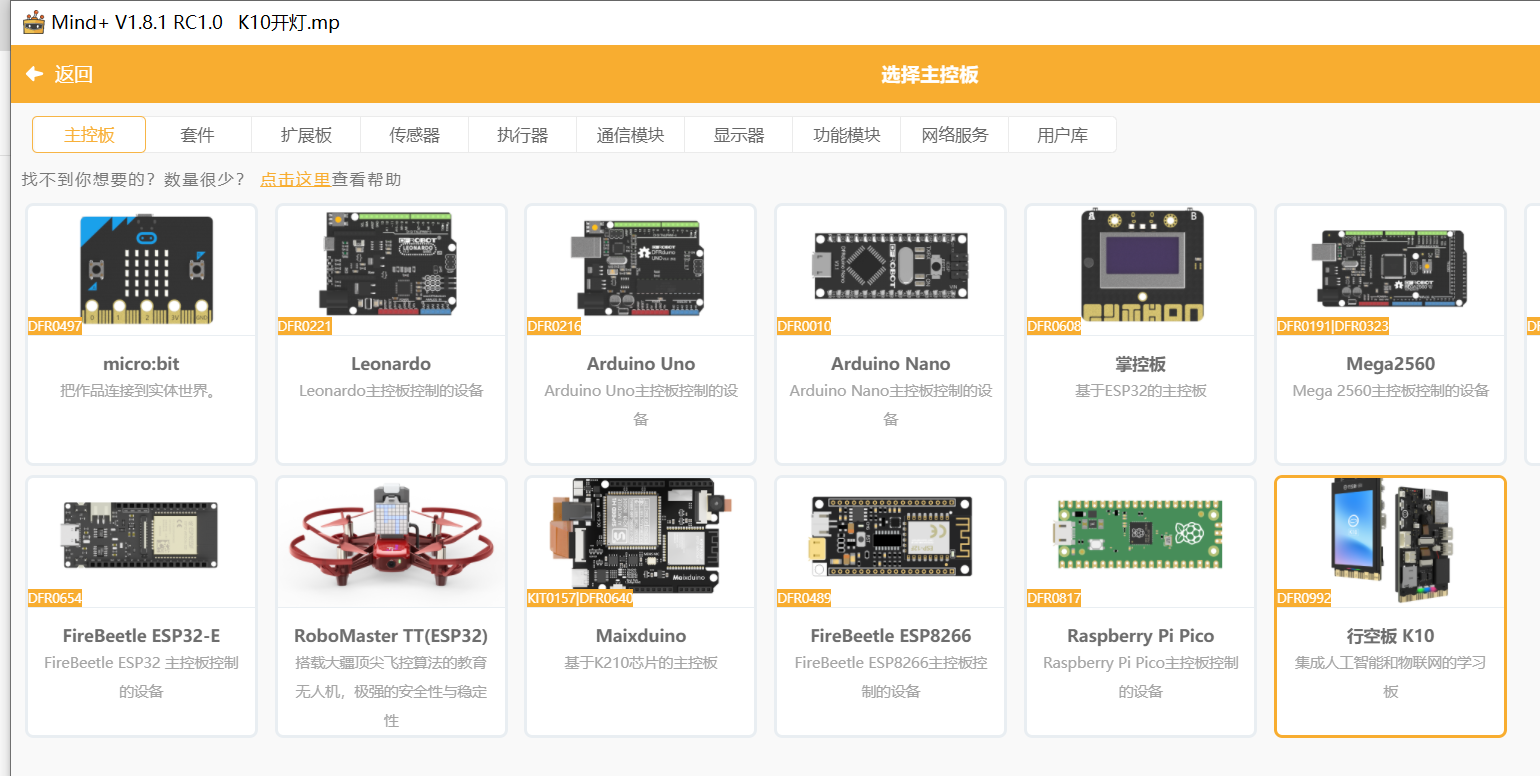Image resolution: width=1540 pixels, height=776 pixels.
Task: Click the DFR0010 product tag
Action: click(804, 326)
